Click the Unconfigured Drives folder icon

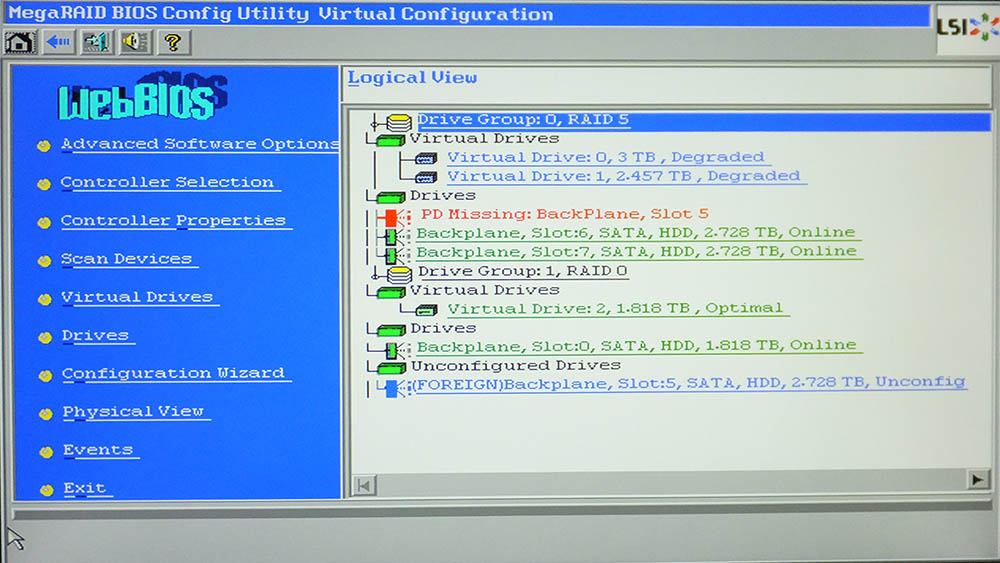coord(391,367)
